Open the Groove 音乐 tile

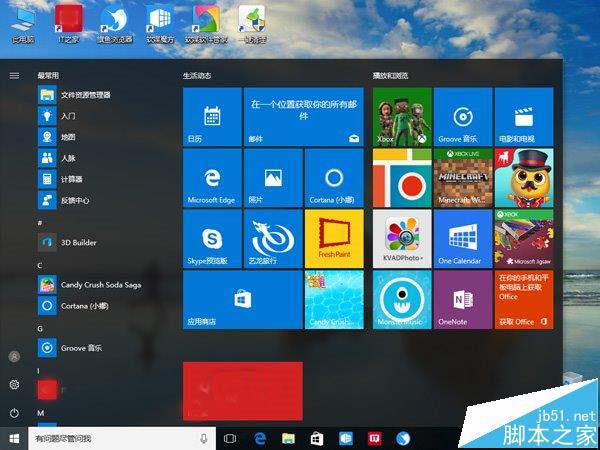click(x=463, y=117)
